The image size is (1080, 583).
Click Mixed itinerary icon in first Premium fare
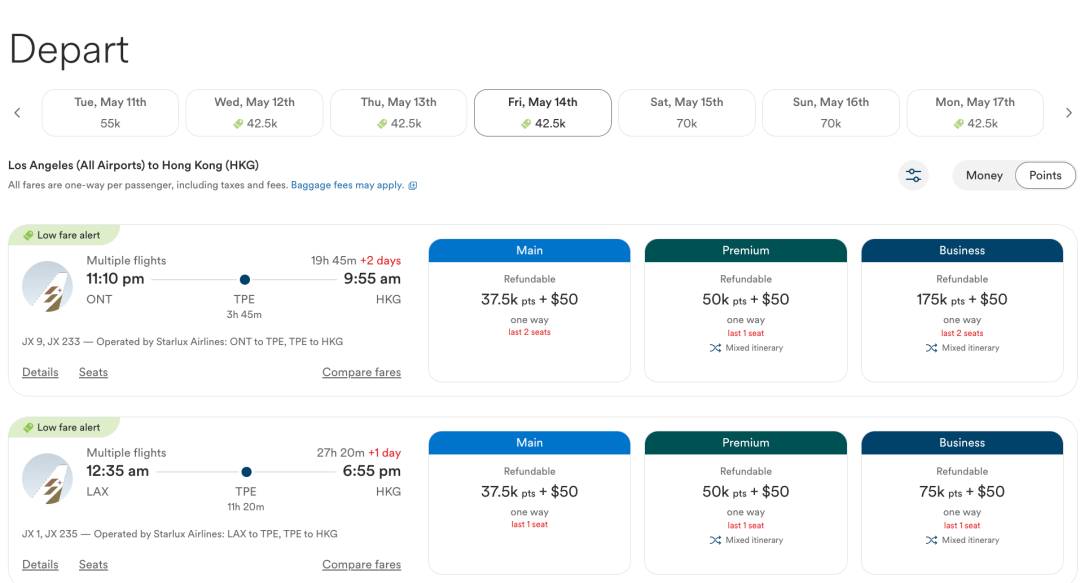tap(716, 348)
